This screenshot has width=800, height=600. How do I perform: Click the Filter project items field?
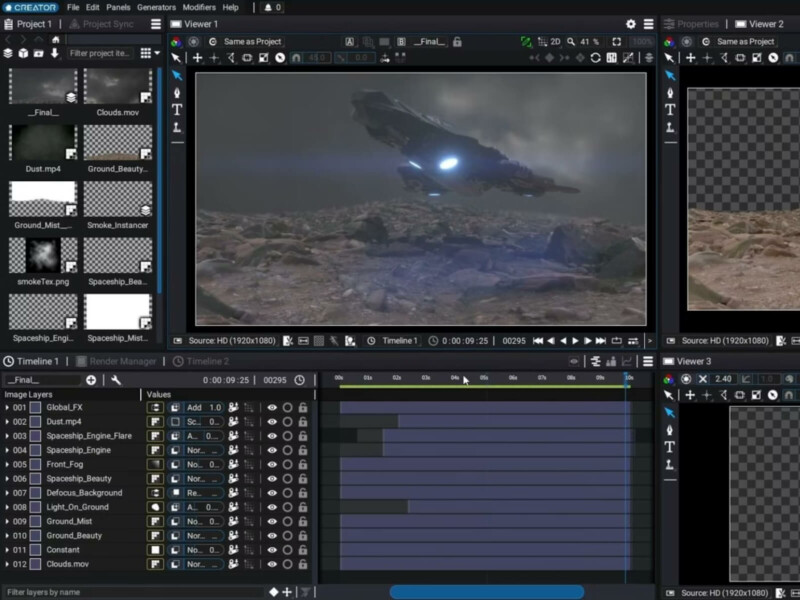[x=100, y=53]
